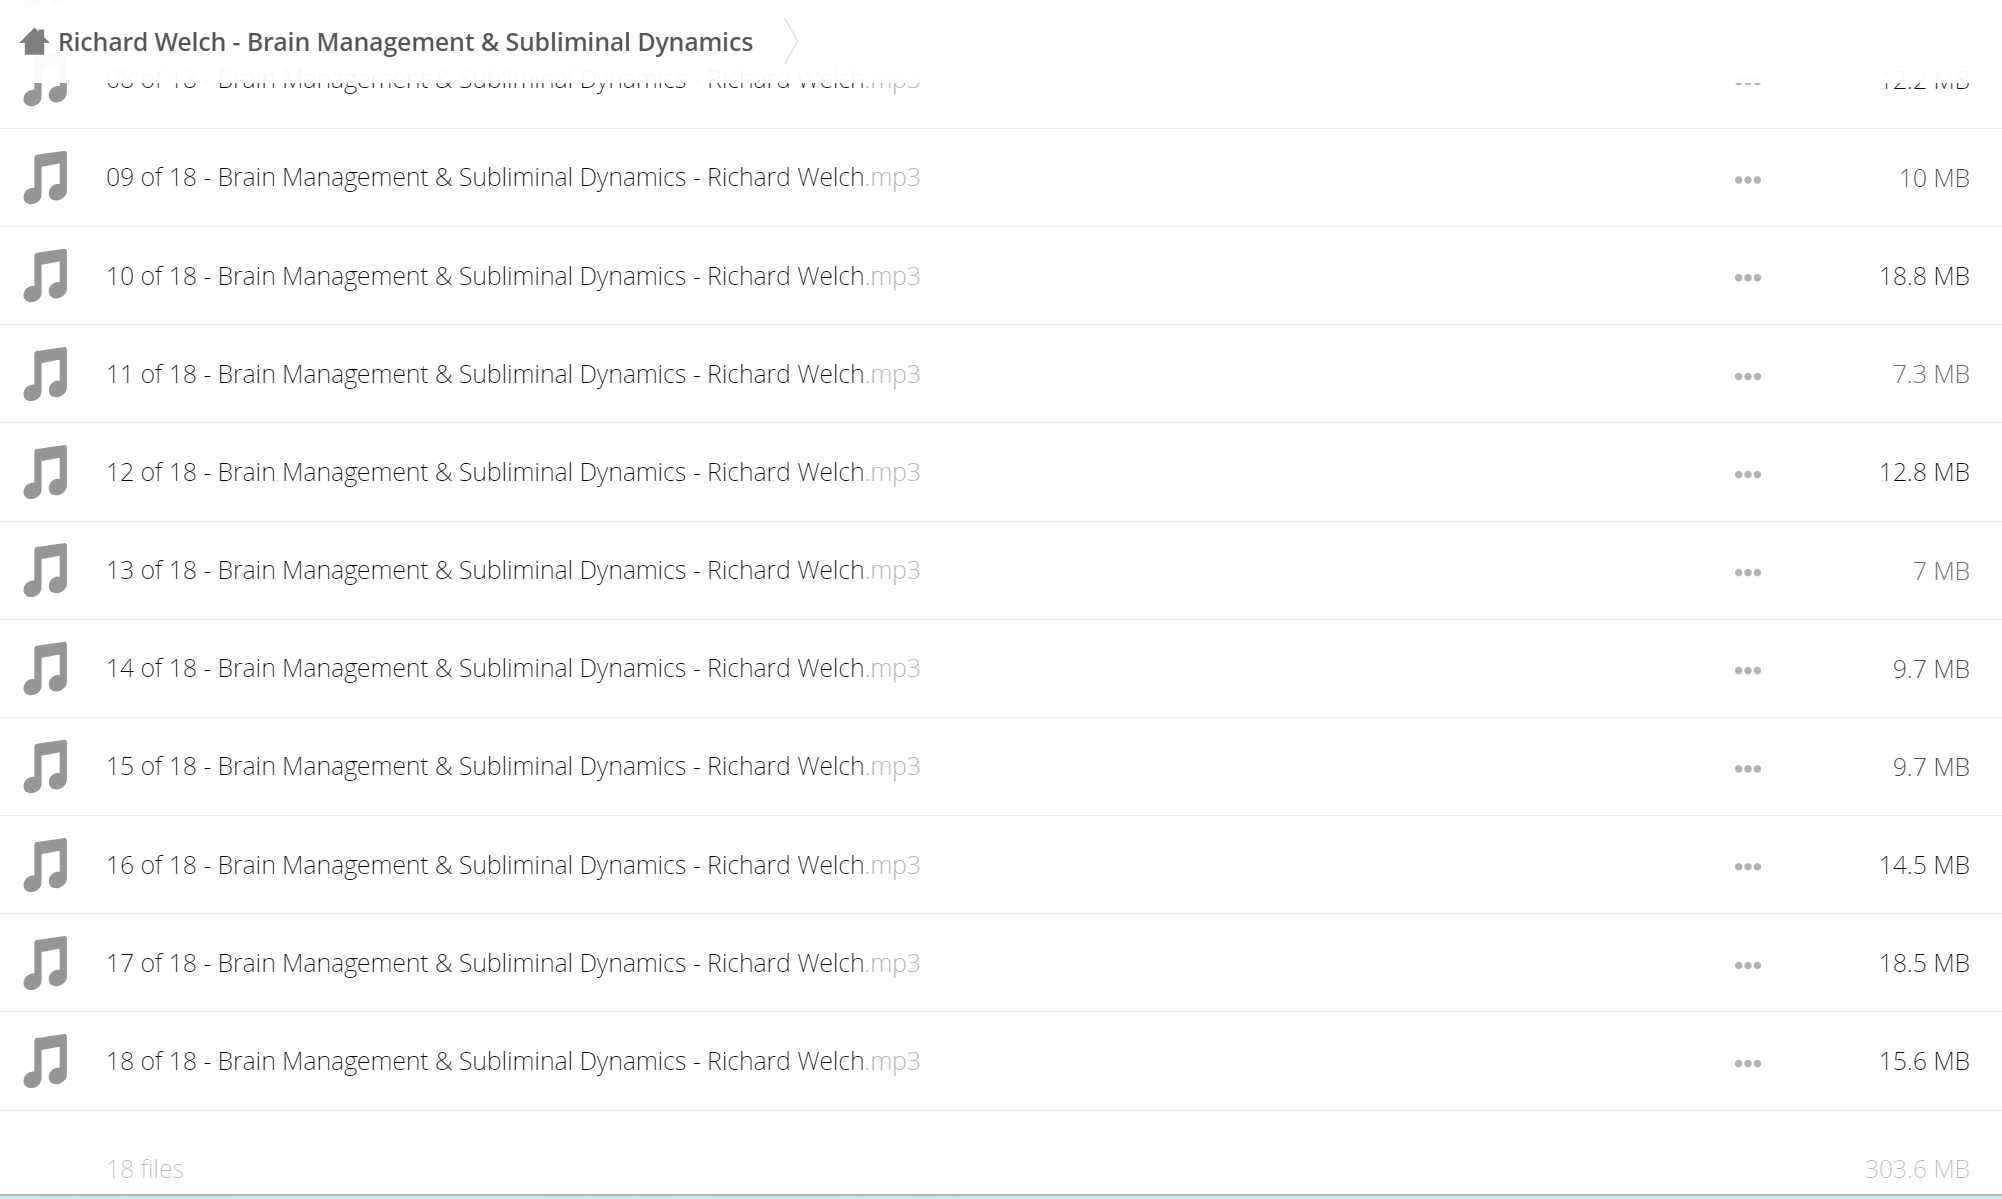Click the 9.7 MB size of file 14

point(1931,669)
